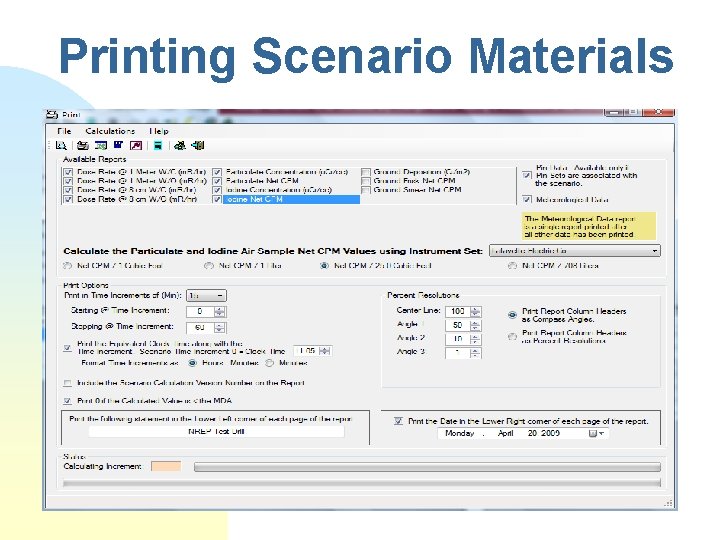This screenshot has height=540, width=720.
Task: Open the Help menu
Action: point(158,131)
